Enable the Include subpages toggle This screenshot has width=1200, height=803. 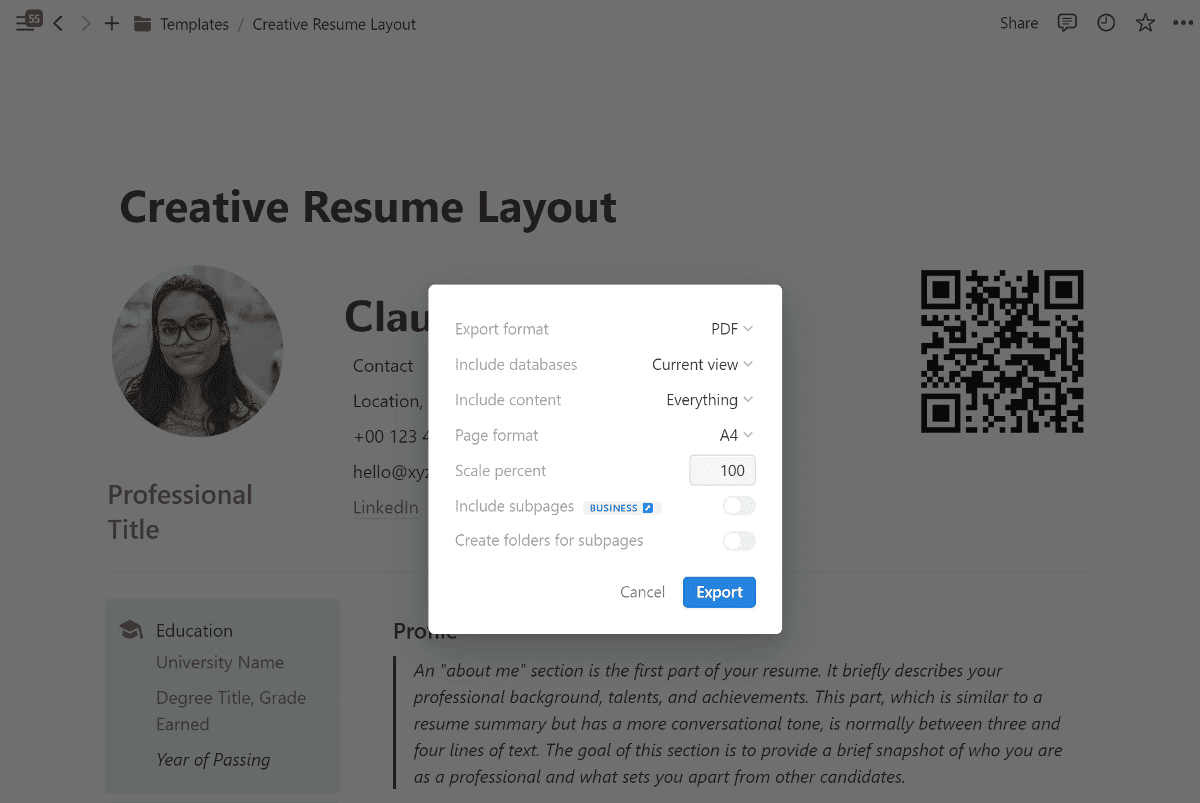point(739,506)
